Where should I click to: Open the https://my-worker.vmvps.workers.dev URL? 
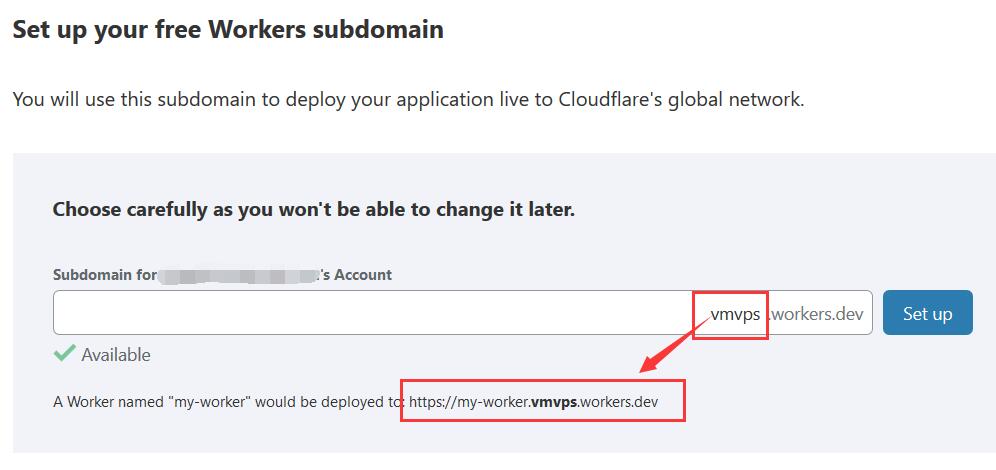[534, 402]
